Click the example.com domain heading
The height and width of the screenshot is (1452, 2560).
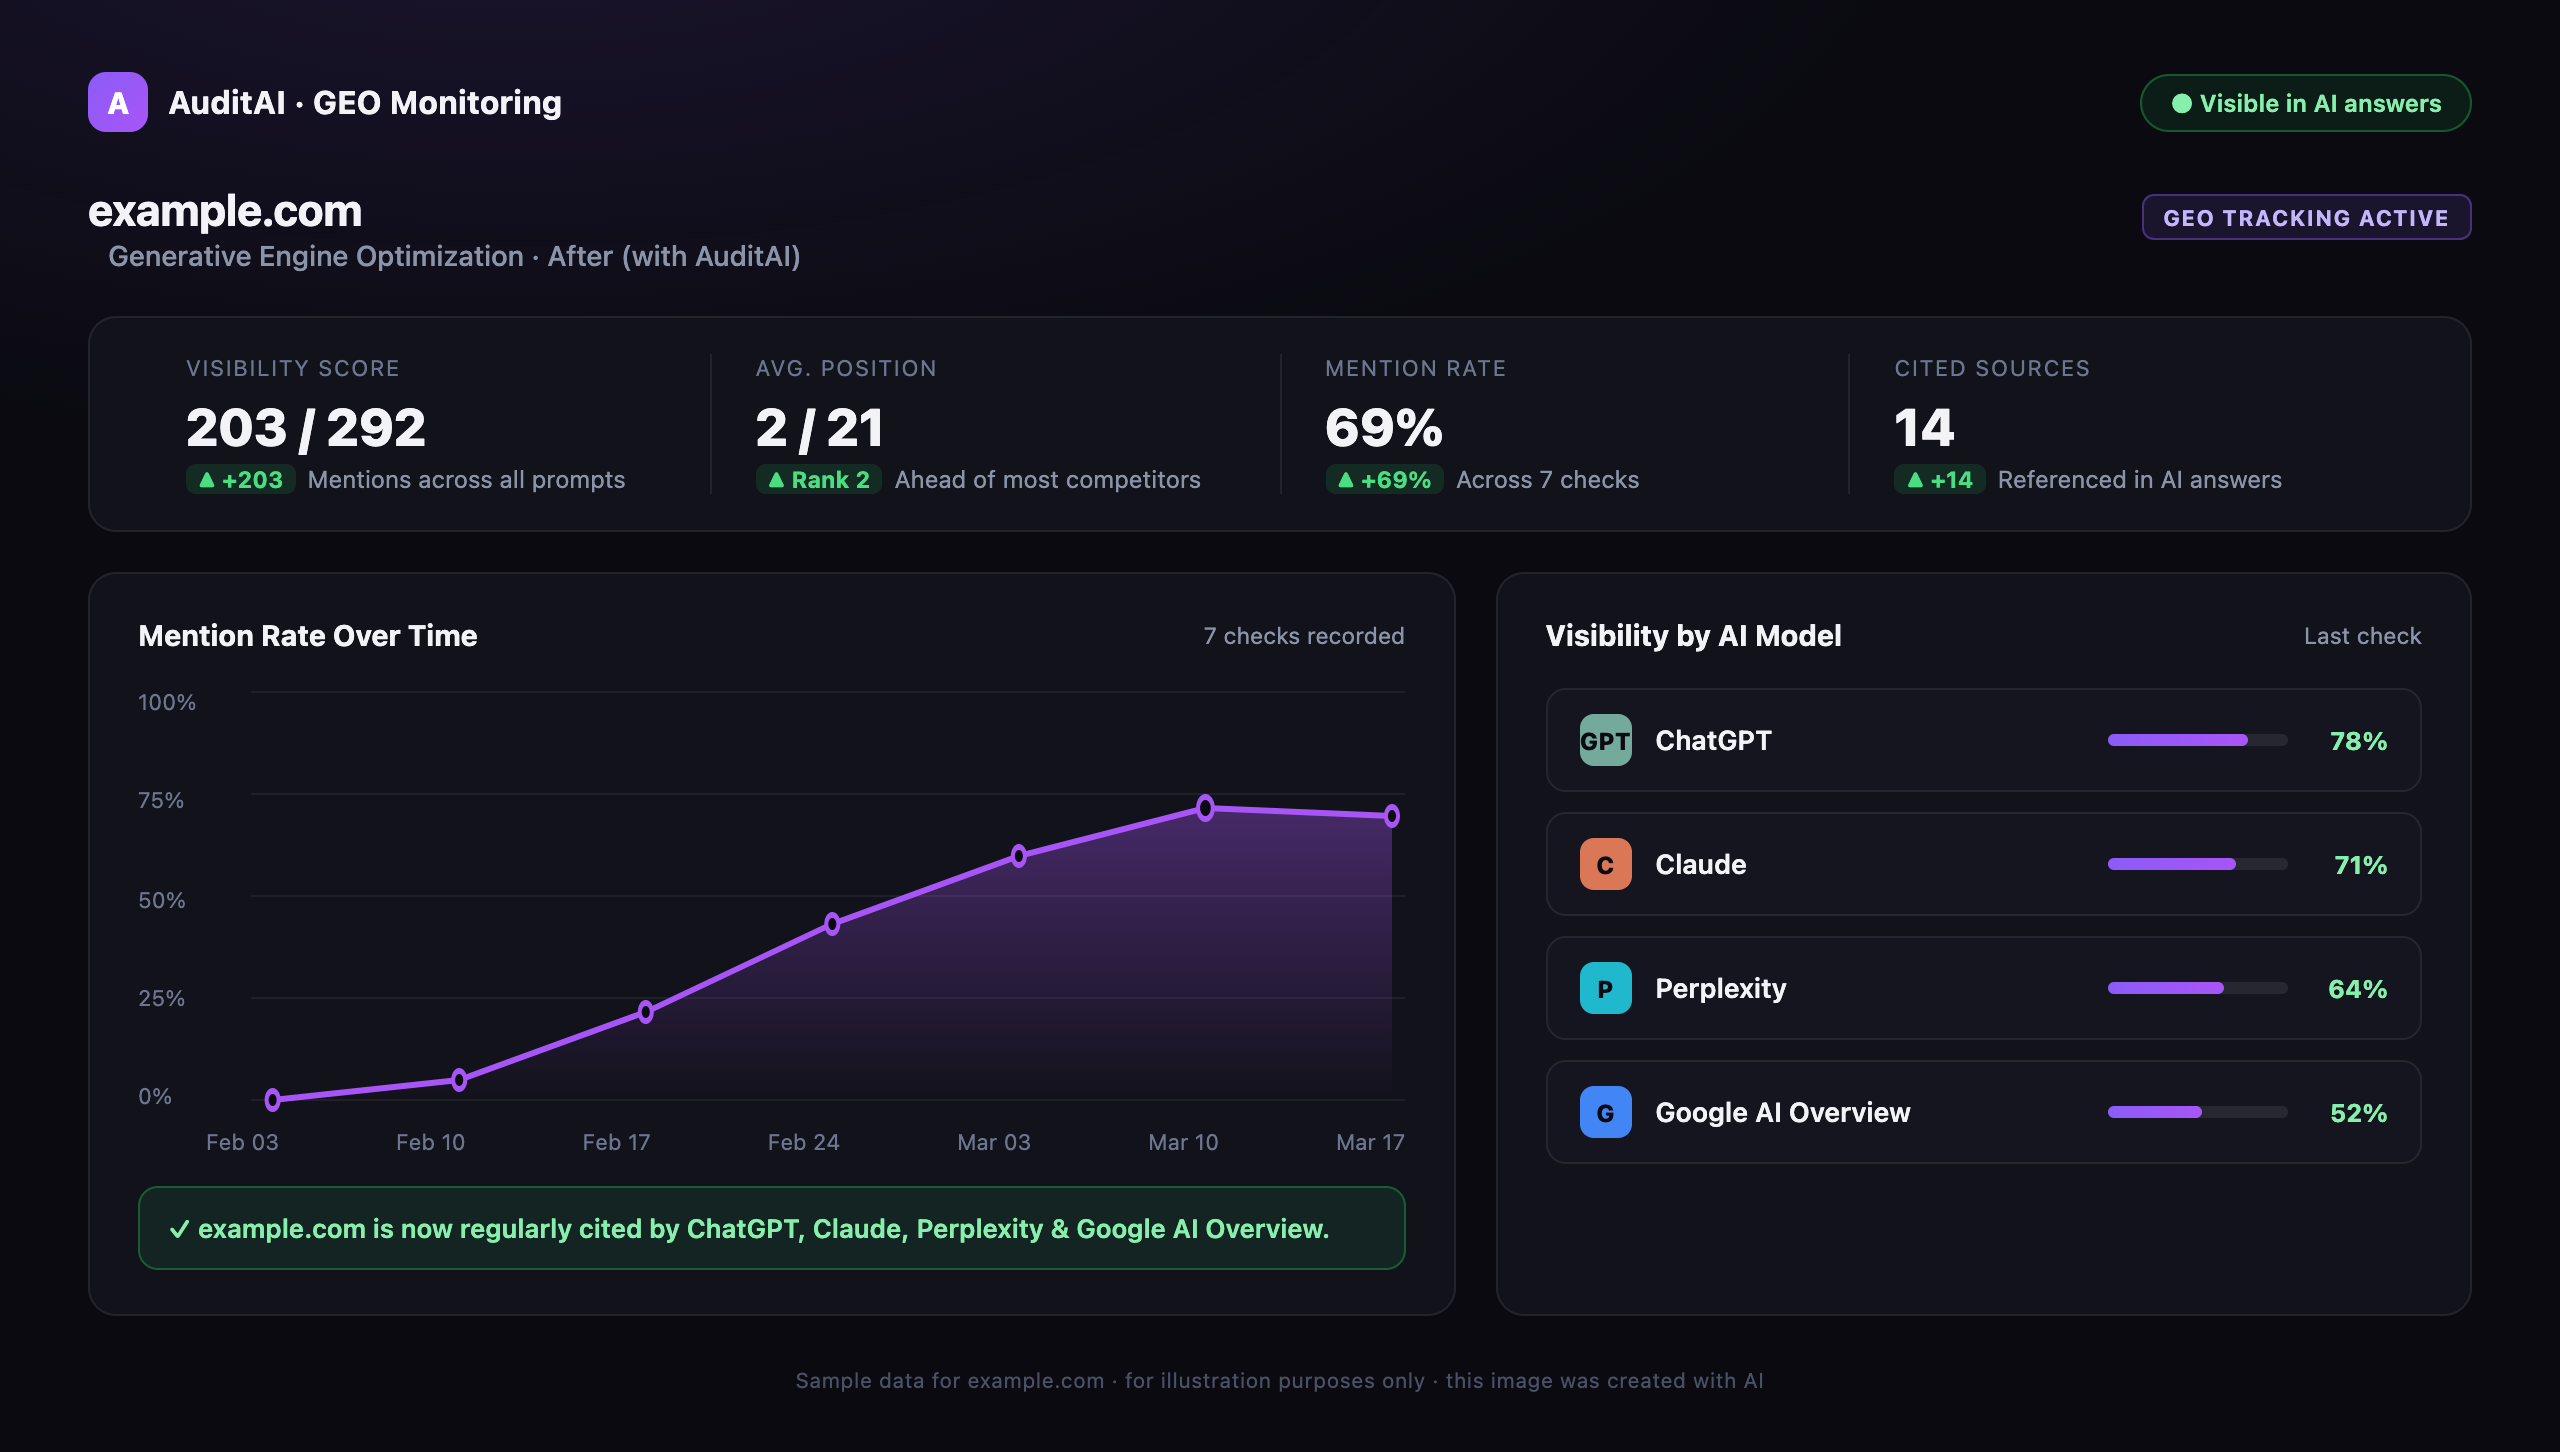point(225,211)
